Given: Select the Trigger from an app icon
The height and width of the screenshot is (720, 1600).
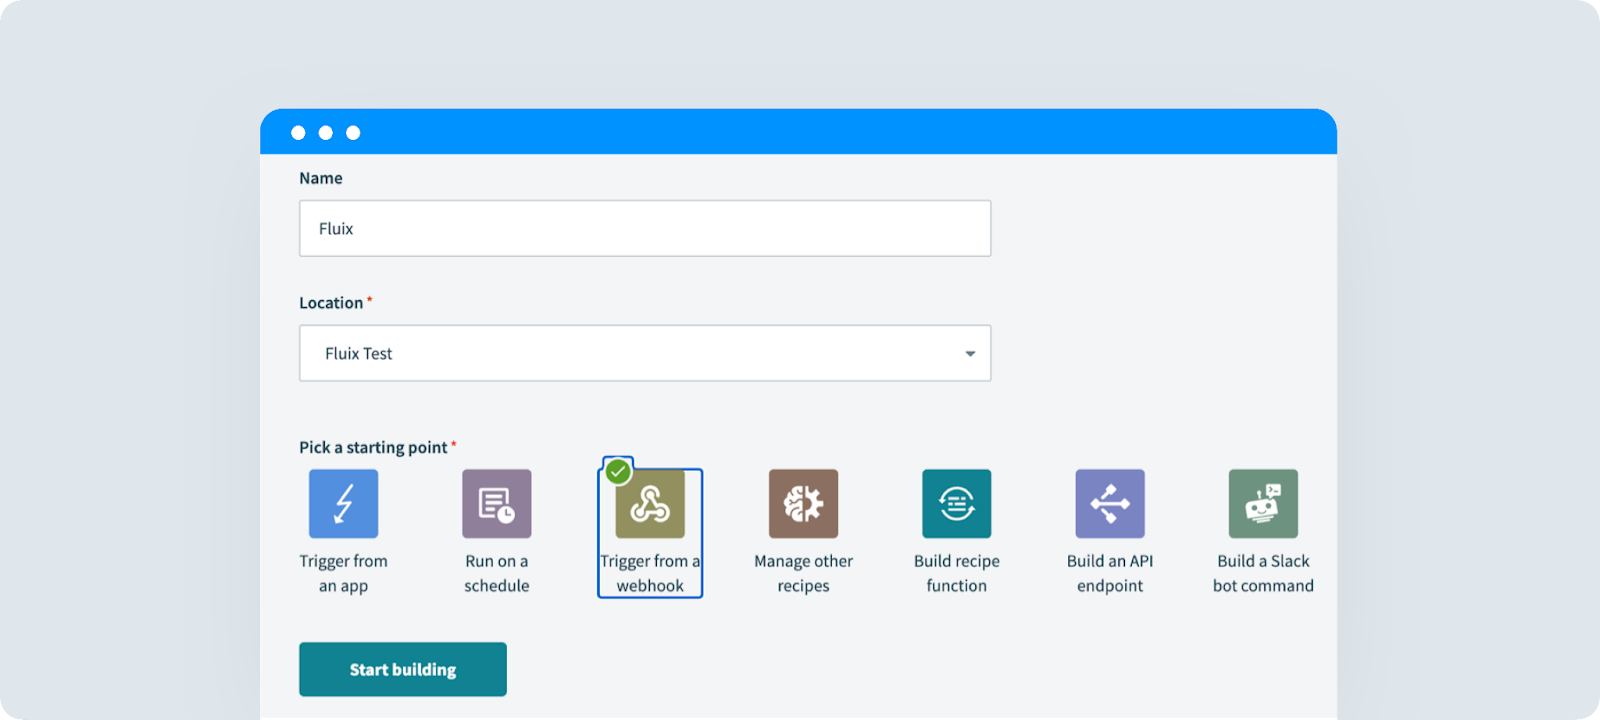Looking at the screenshot, I should point(343,504).
